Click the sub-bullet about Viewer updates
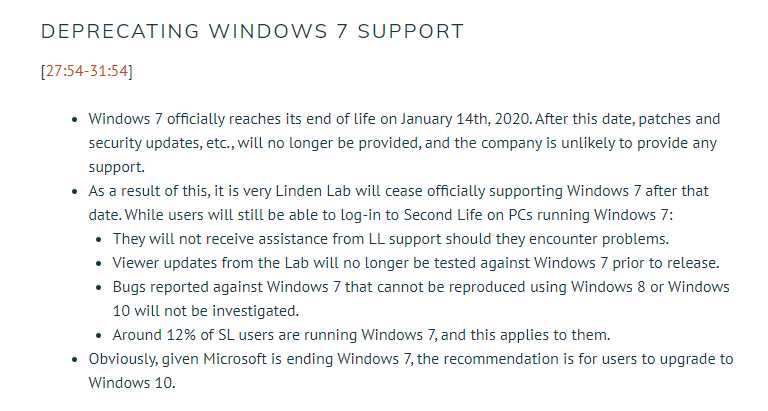This screenshot has height=411, width=768. click(416, 263)
